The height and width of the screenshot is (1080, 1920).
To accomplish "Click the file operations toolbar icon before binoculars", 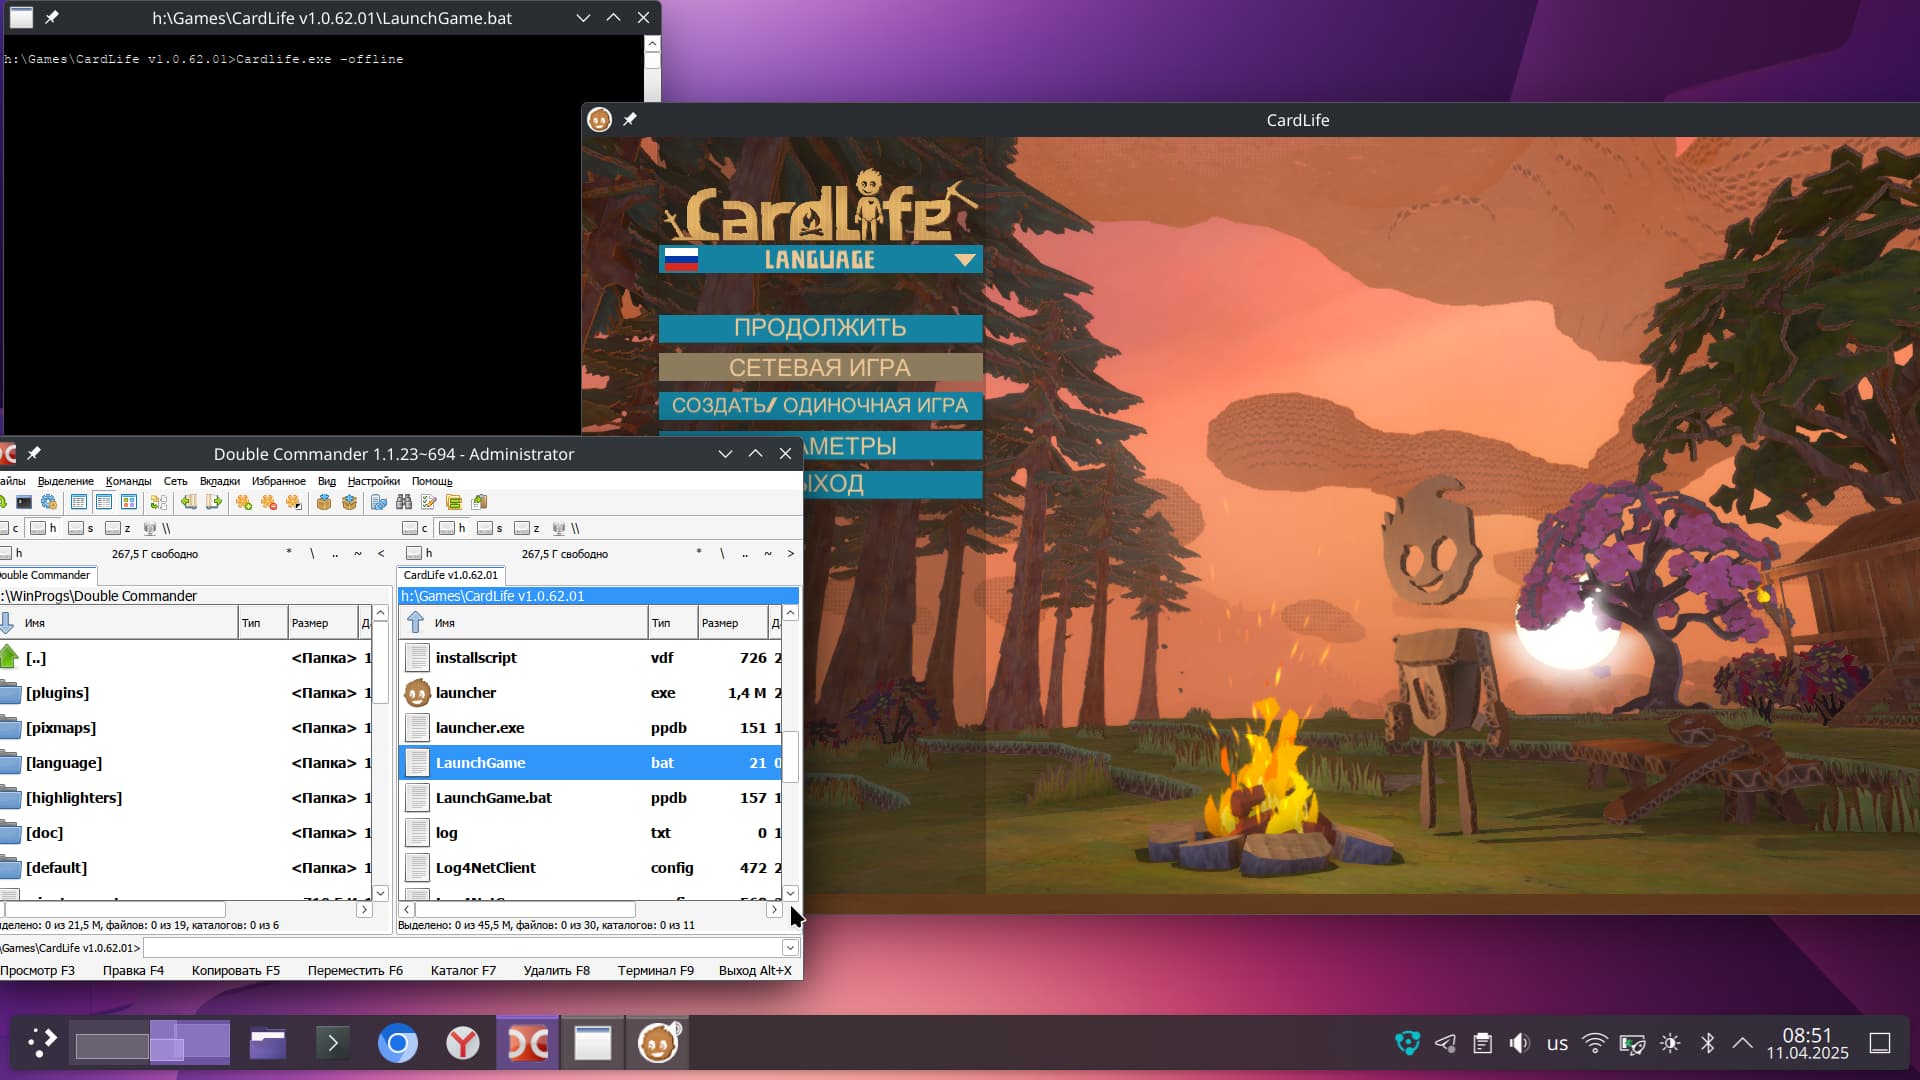I will (x=379, y=502).
